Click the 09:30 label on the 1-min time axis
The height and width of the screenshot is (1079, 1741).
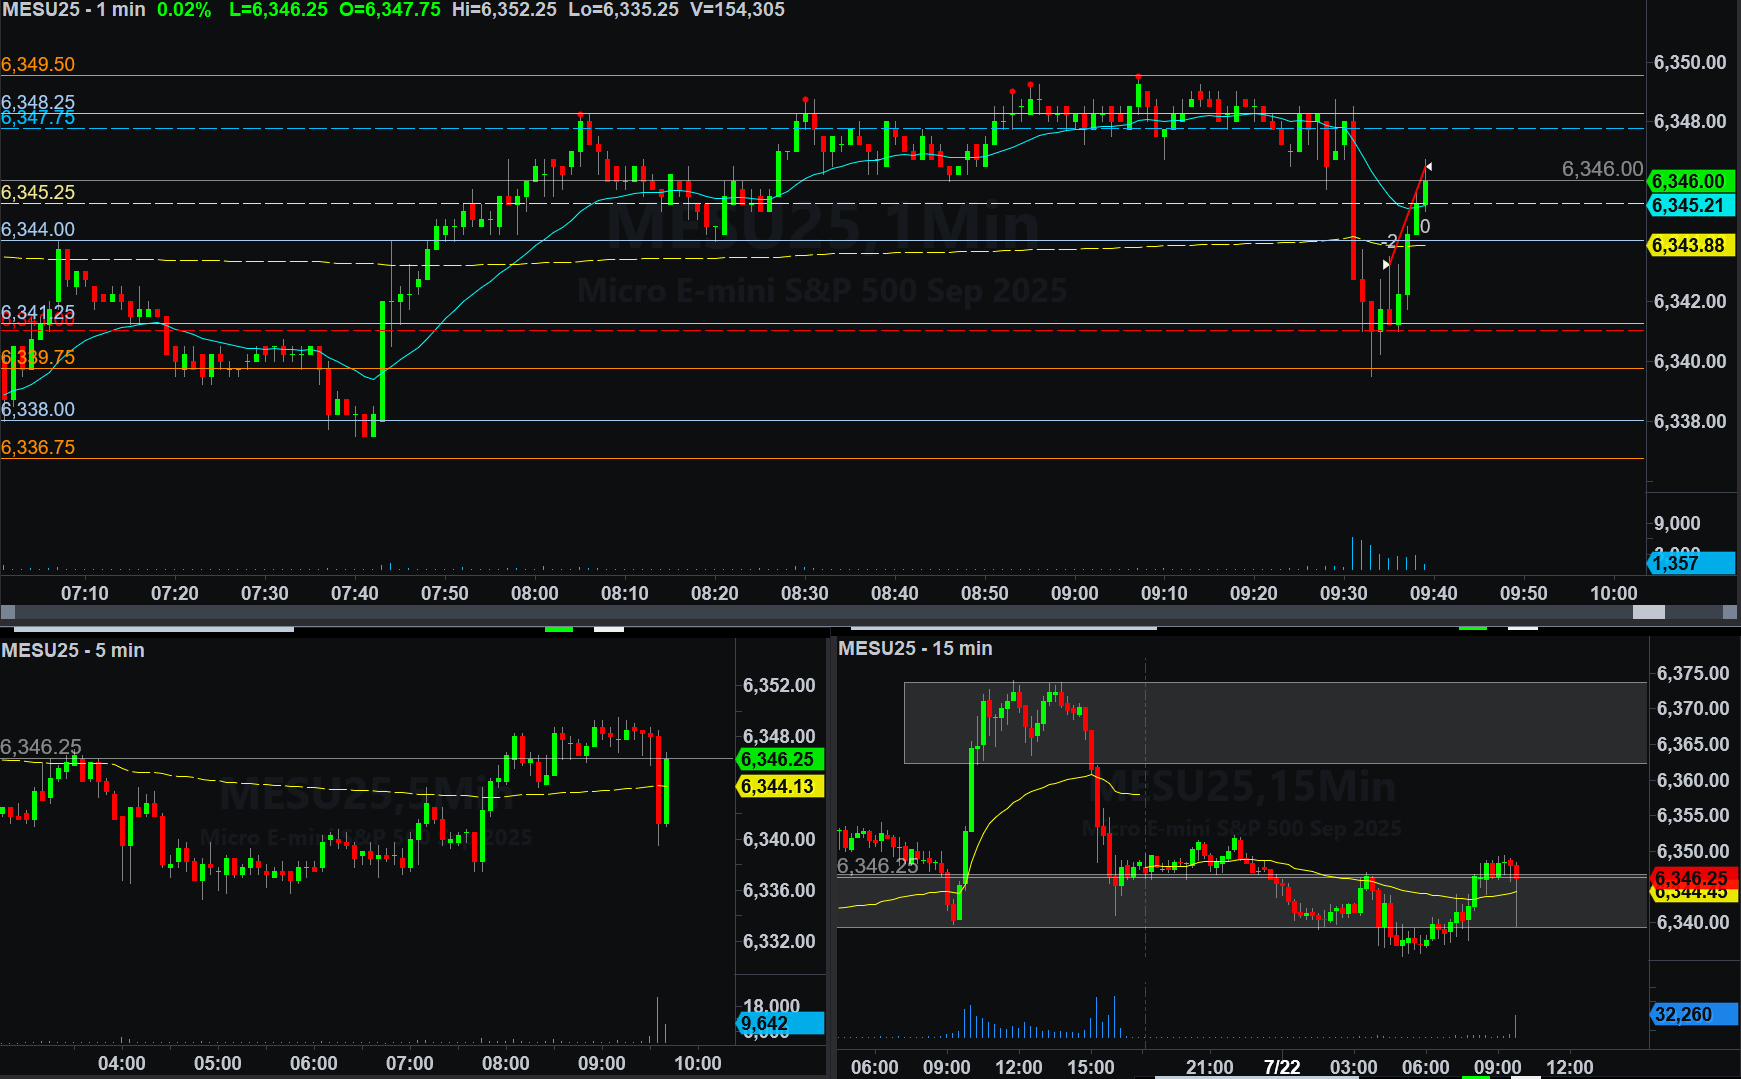click(x=1343, y=593)
